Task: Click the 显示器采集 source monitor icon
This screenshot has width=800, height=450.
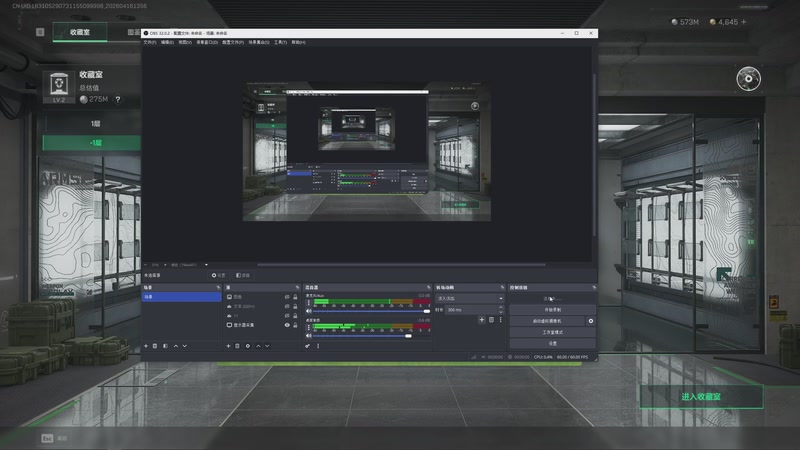Action: pyautogui.click(x=229, y=324)
